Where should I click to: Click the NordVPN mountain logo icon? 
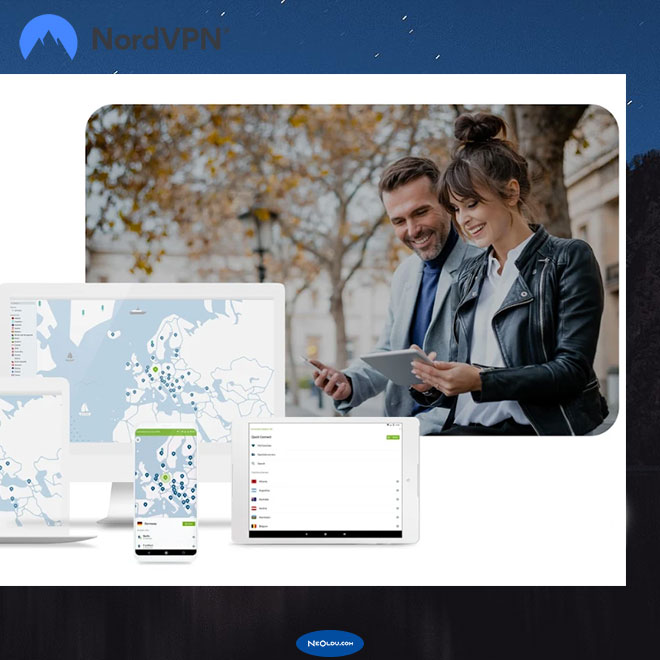click(x=48, y=39)
